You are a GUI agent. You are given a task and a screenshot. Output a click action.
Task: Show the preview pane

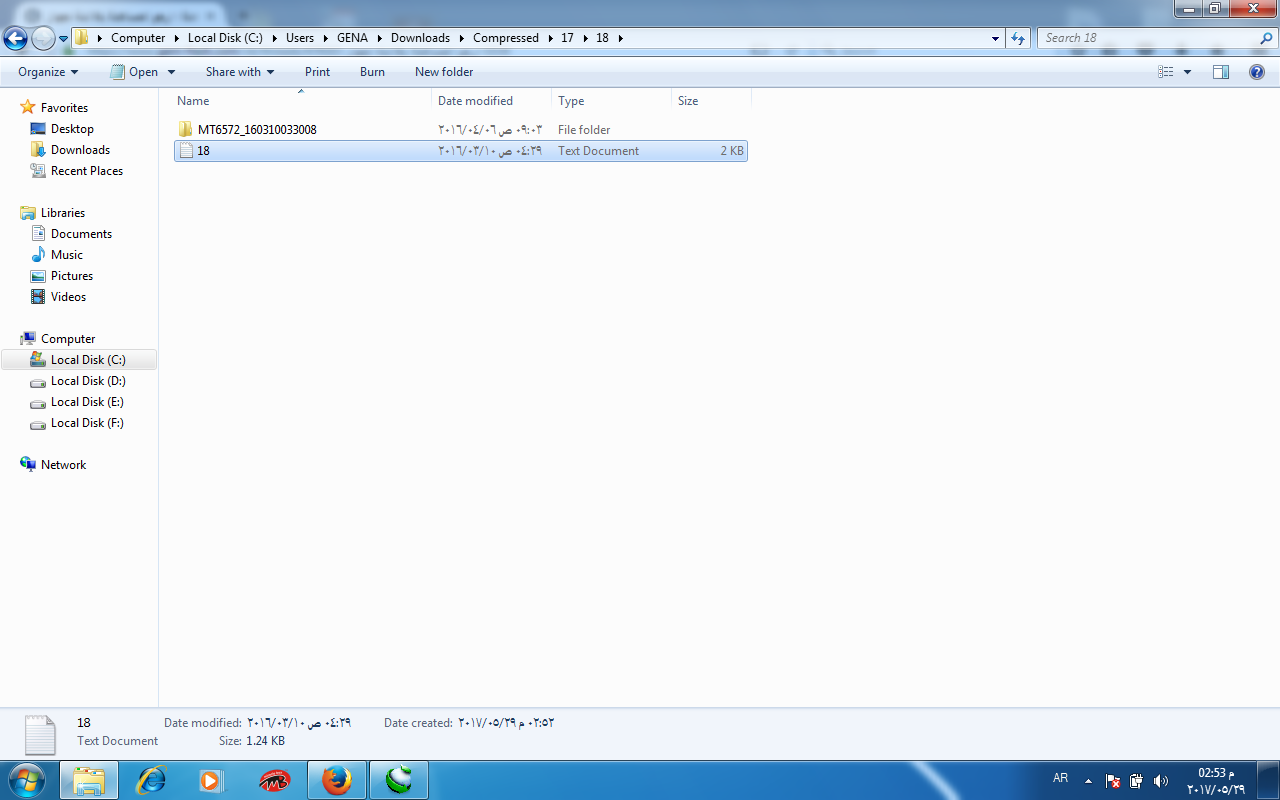coord(1220,72)
